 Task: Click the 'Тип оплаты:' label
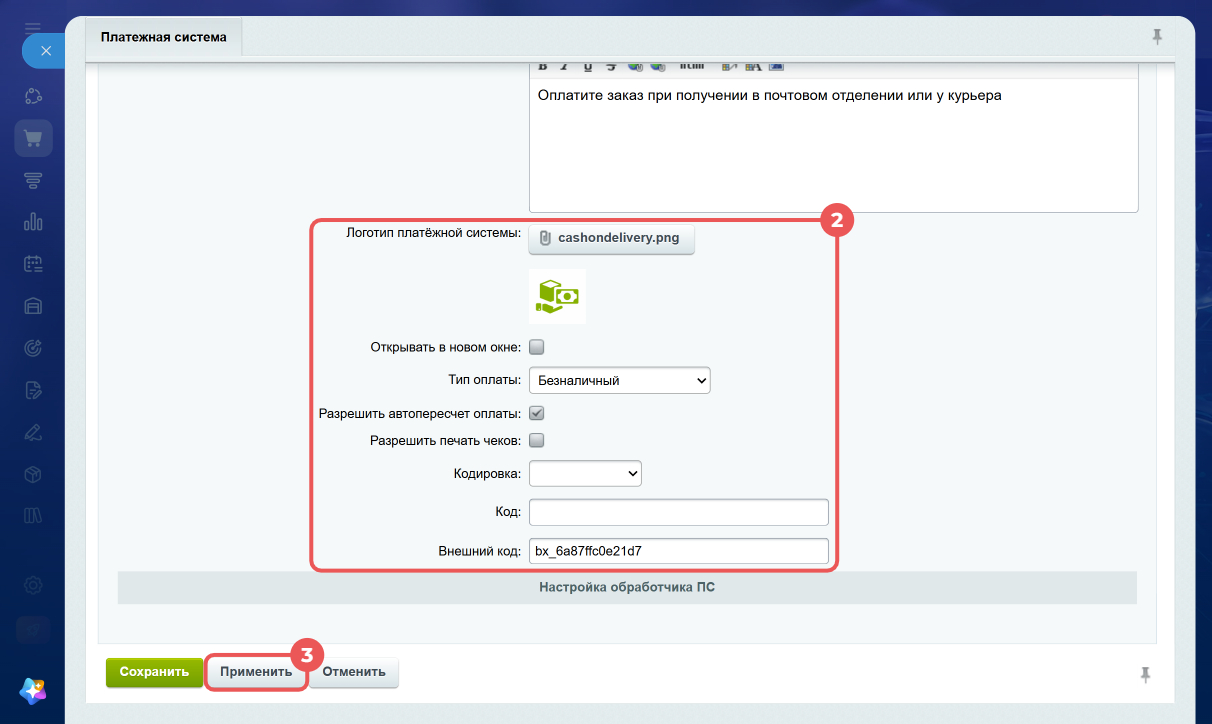click(x=485, y=380)
